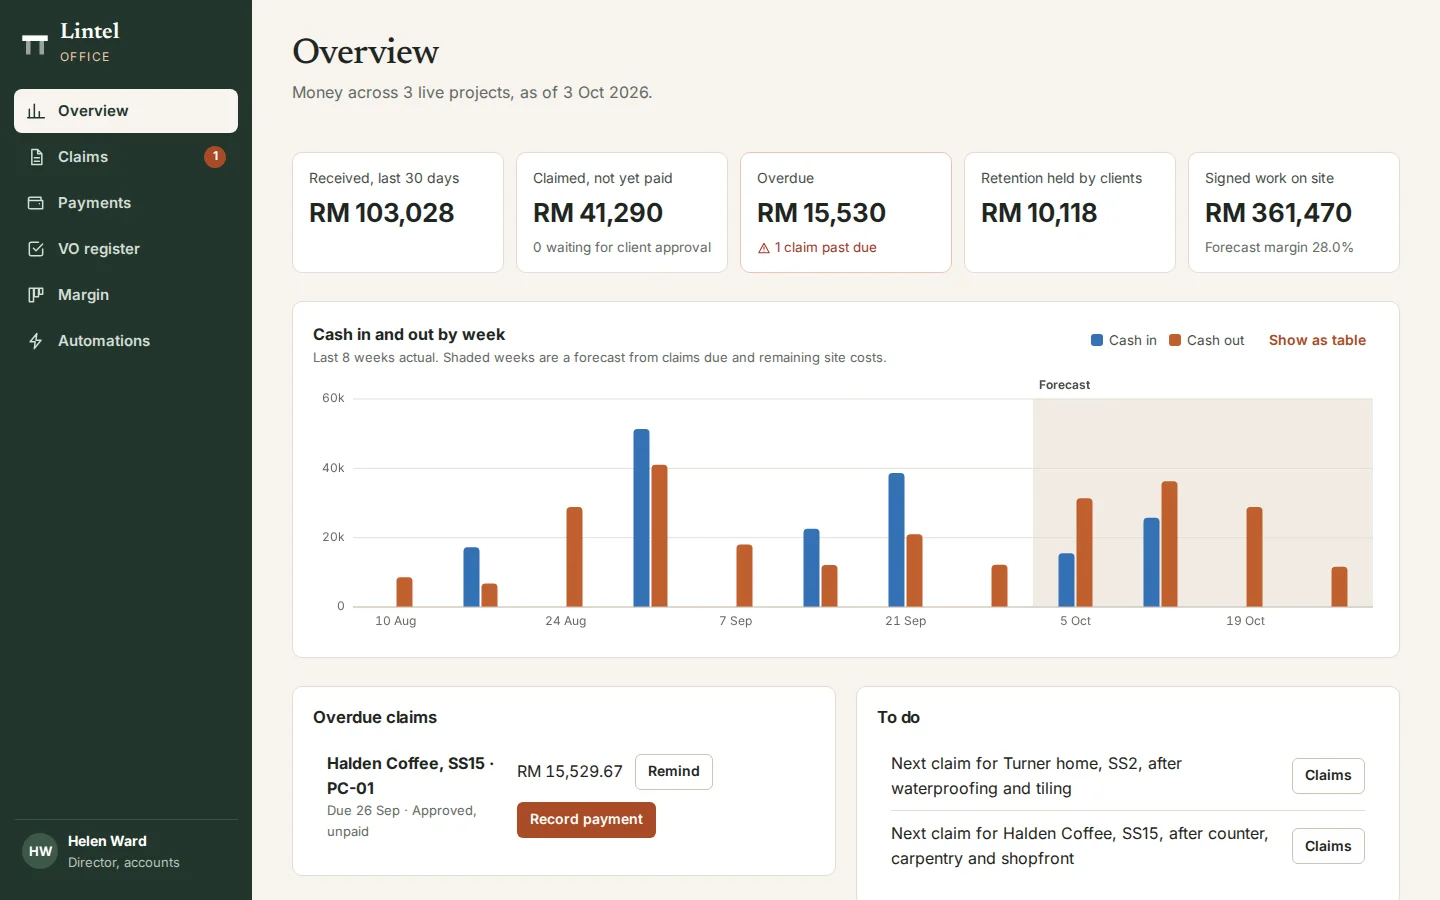Click the "Forecast" label above chart
1440x900 pixels.
coord(1064,385)
